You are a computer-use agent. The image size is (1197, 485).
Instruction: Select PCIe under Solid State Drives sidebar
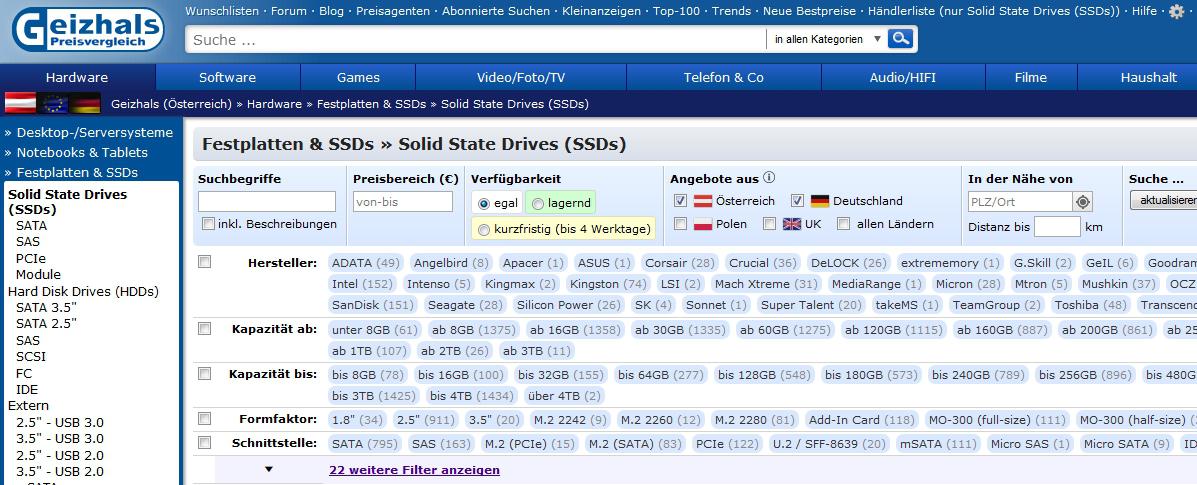(x=31, y=258)
